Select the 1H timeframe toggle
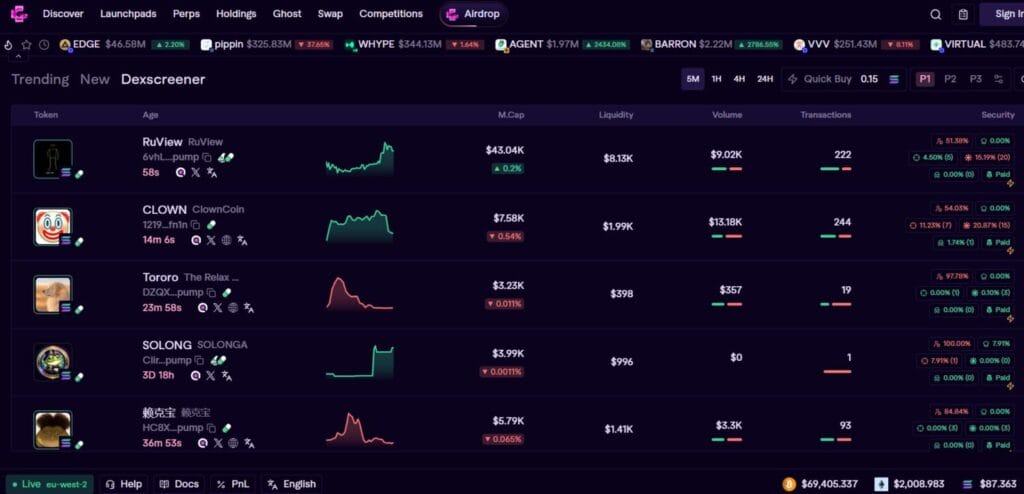The image size is (1024, 494). pos(716,79)
